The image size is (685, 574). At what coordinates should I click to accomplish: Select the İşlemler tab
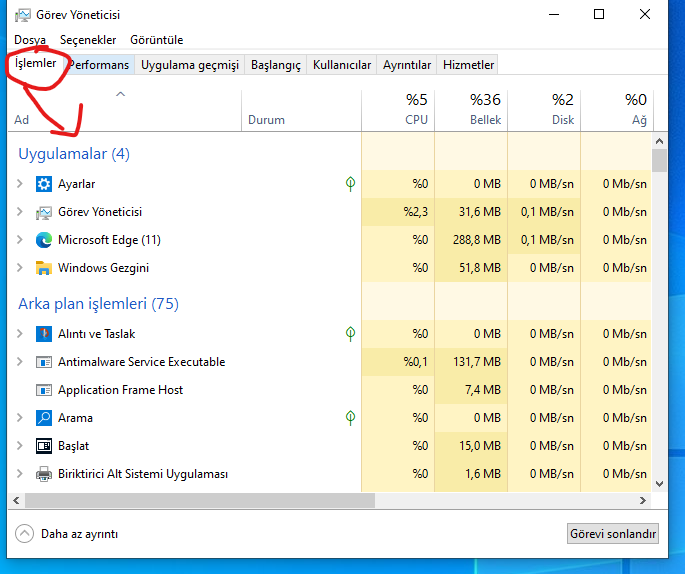click(35, 63)
